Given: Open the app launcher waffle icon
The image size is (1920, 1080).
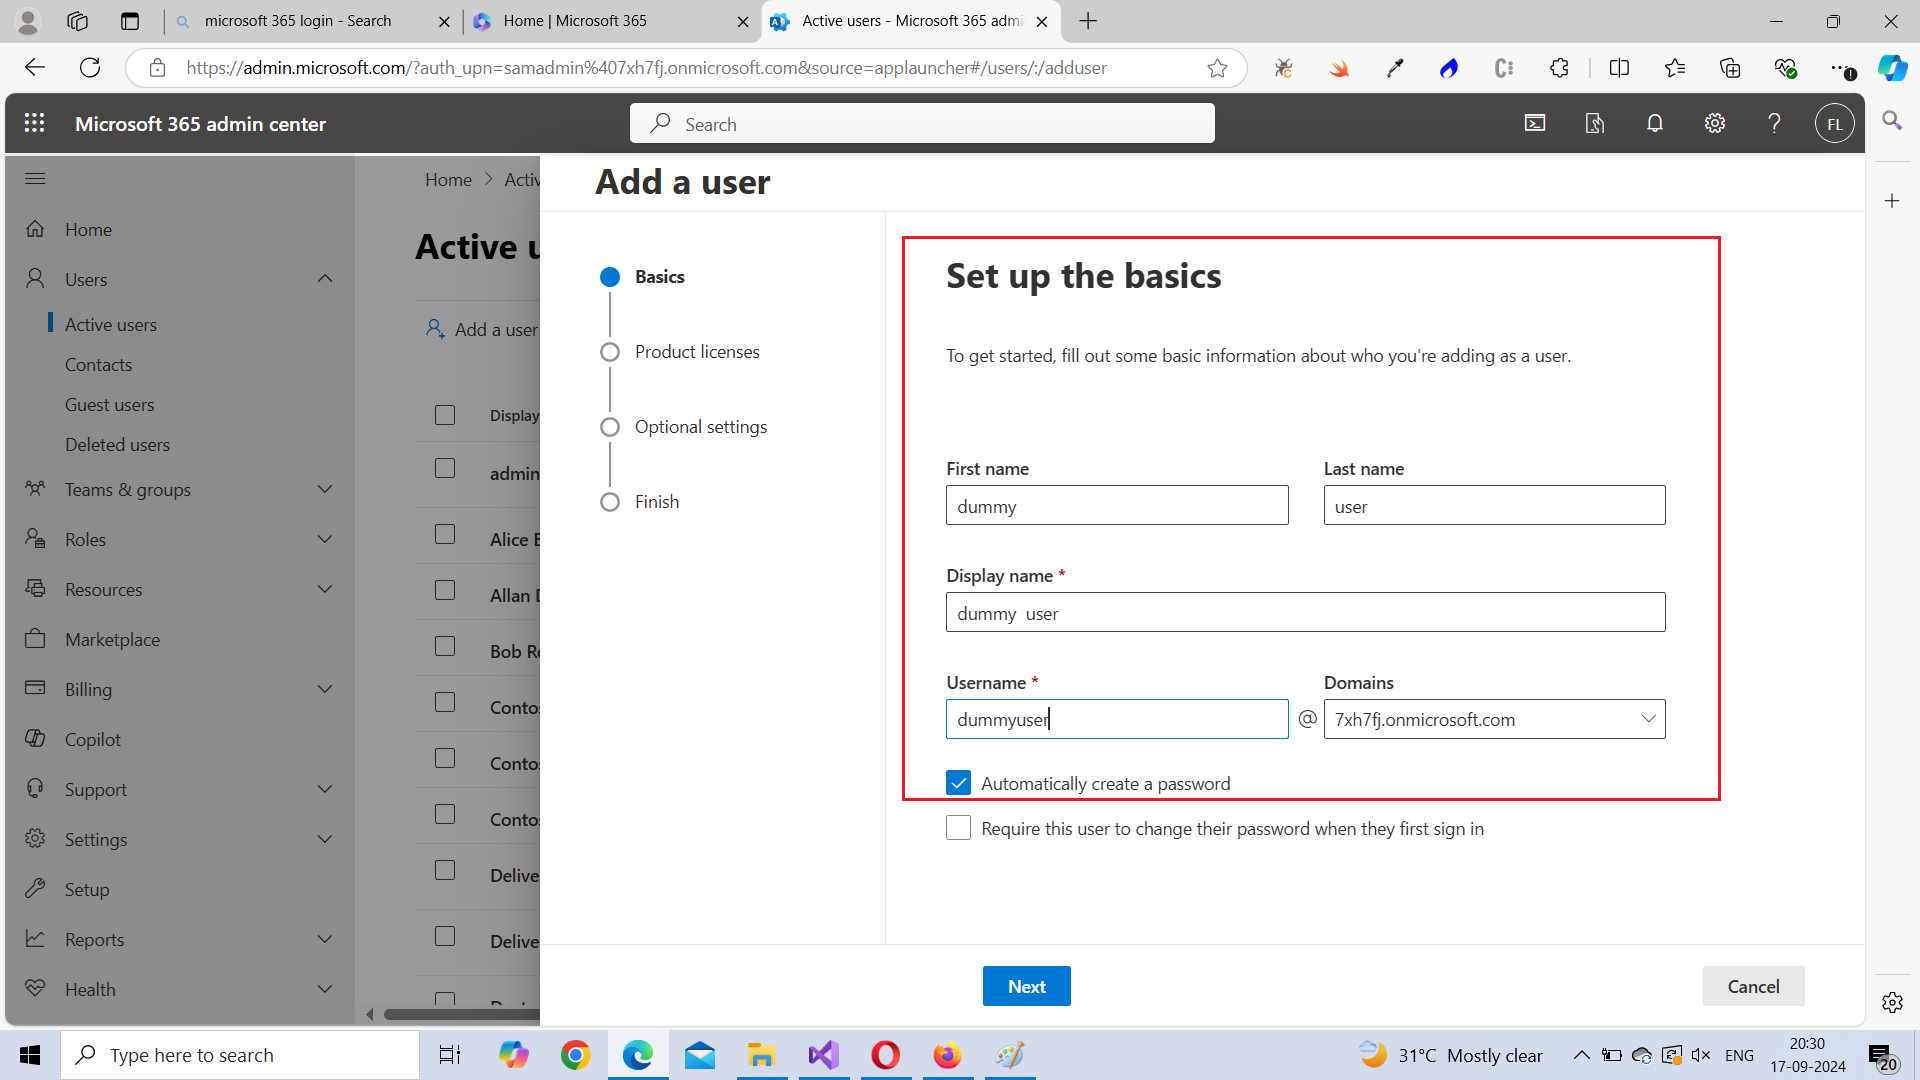Looking at the screenshot, I should 34,123.
